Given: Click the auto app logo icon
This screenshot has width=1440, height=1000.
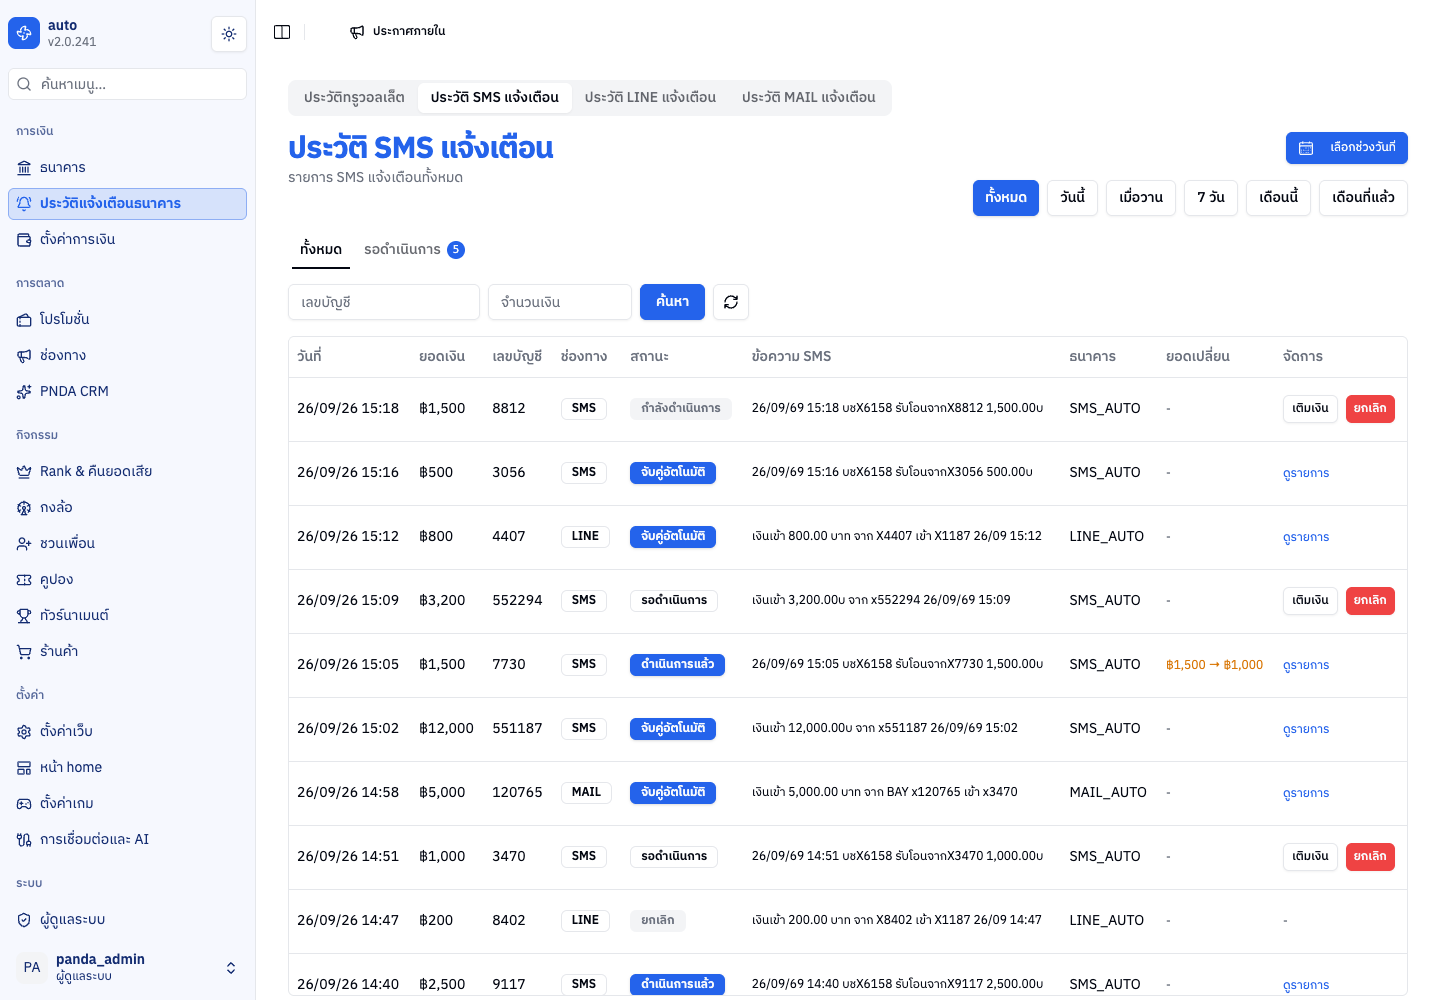Looking at the screenshot, I should [24, 33].
